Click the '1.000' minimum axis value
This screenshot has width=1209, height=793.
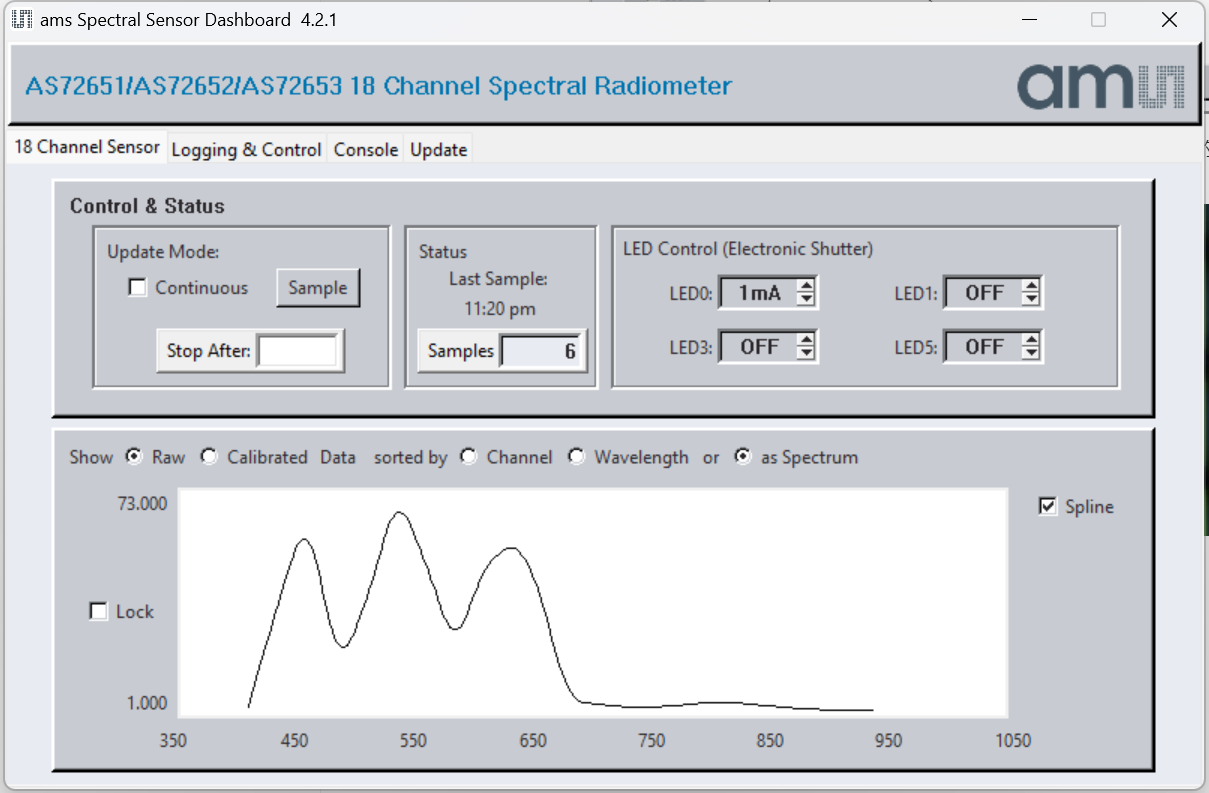point(147,703)
